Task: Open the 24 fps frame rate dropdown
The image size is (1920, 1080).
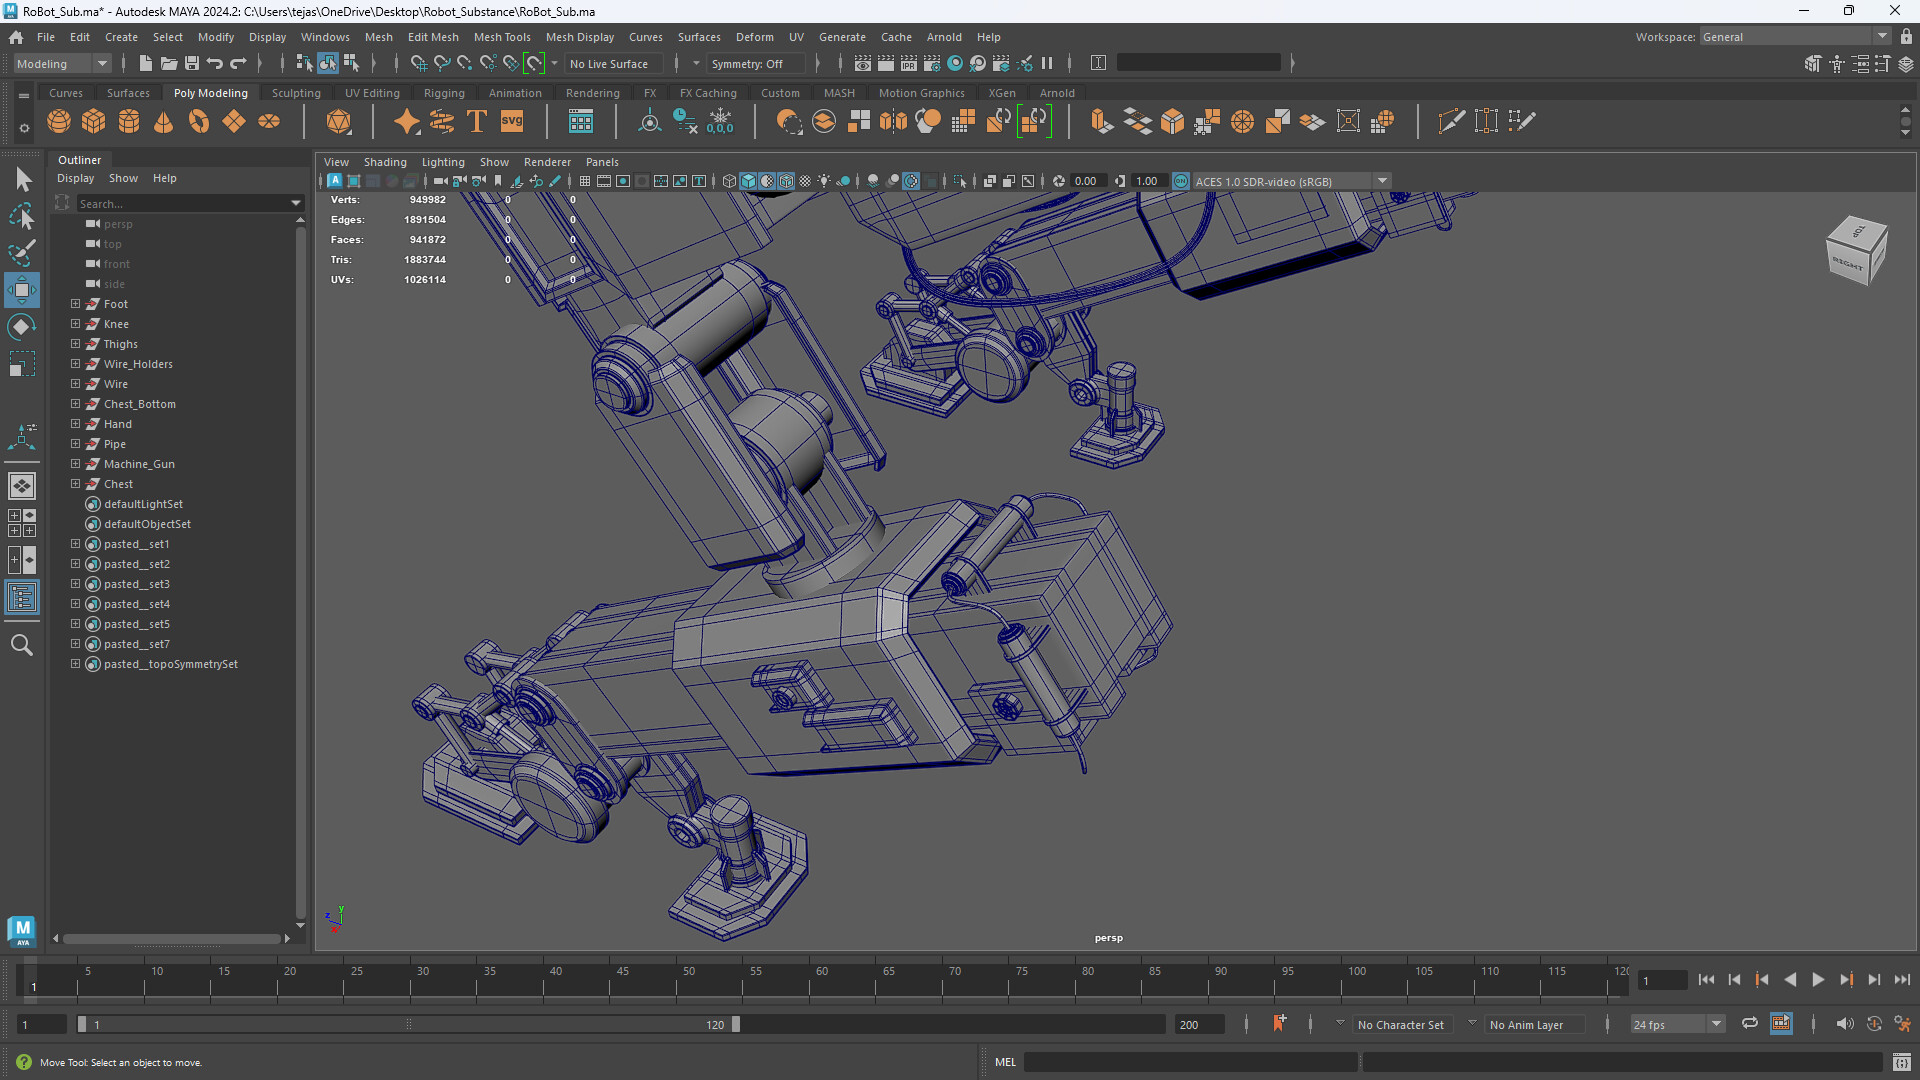Action: (1677, 1024)
